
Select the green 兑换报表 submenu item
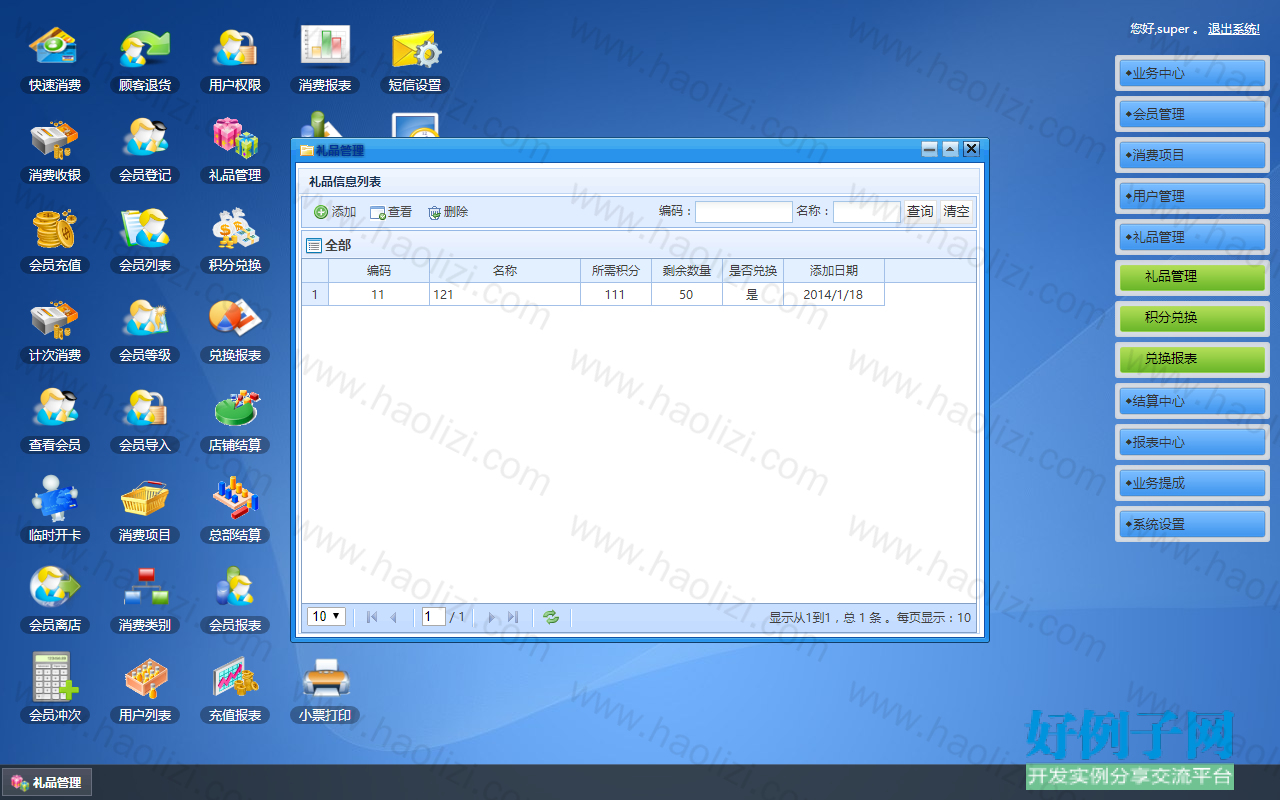(1192, 359)
